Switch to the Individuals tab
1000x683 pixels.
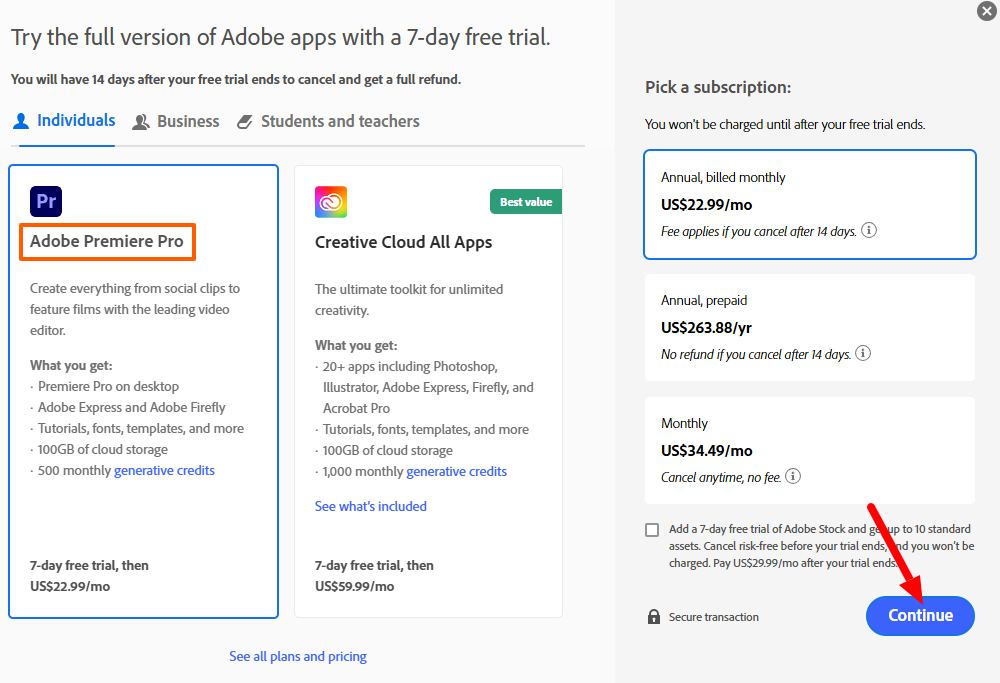(x=64, y=121)
